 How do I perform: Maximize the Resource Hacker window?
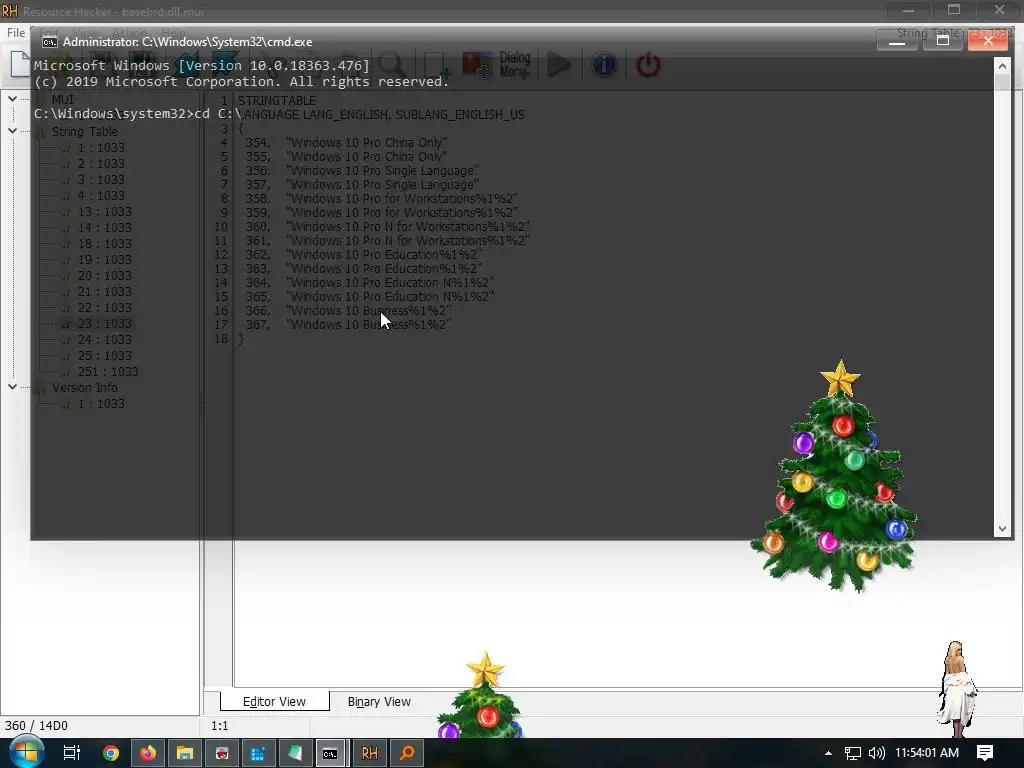click(954, 10)
